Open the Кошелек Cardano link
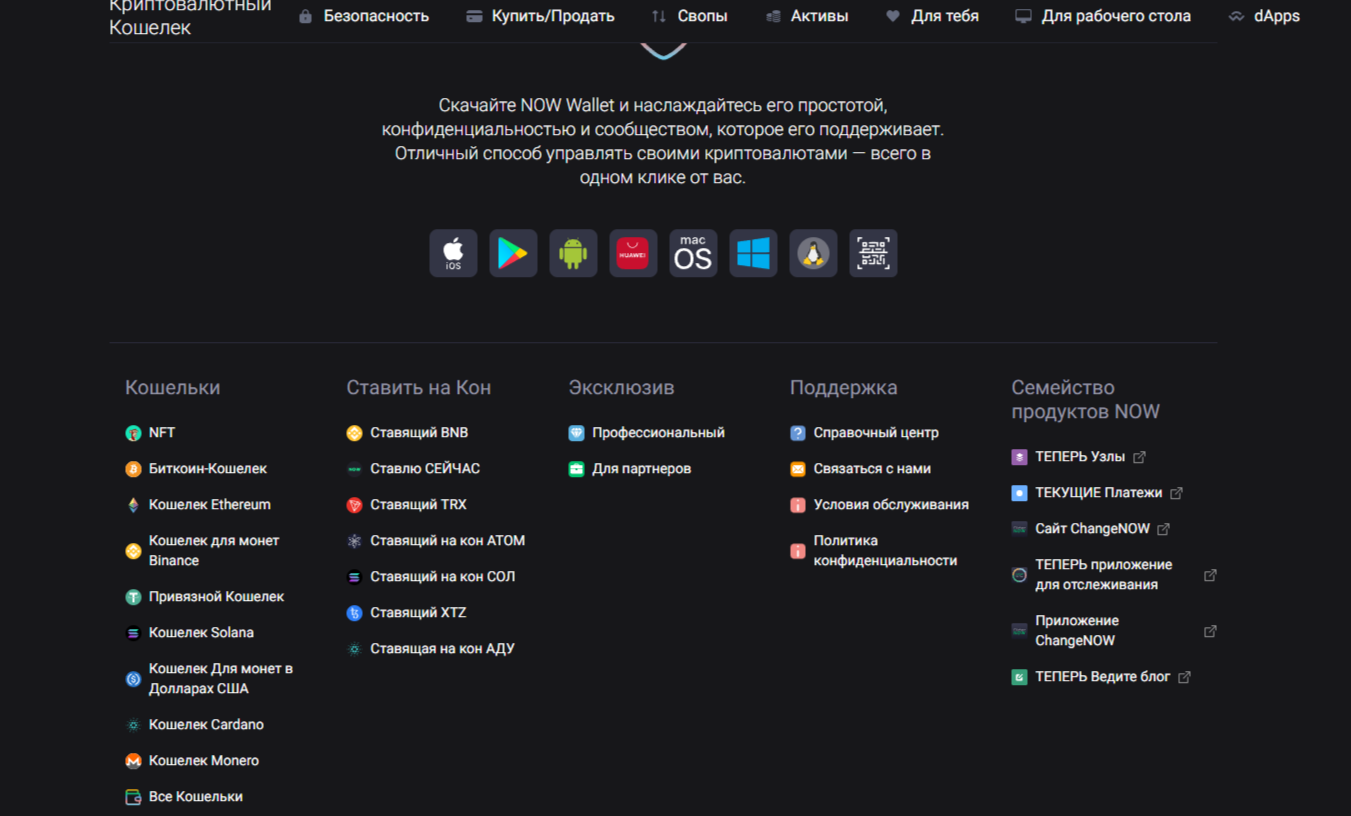This screenshot has height=816, width=1351. (x=206, y=725)
